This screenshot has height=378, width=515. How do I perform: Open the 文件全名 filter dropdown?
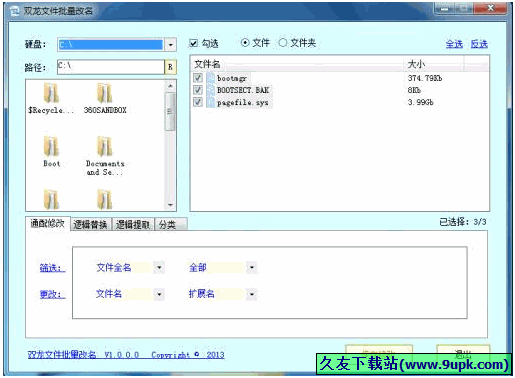click(x=159, y=267)
